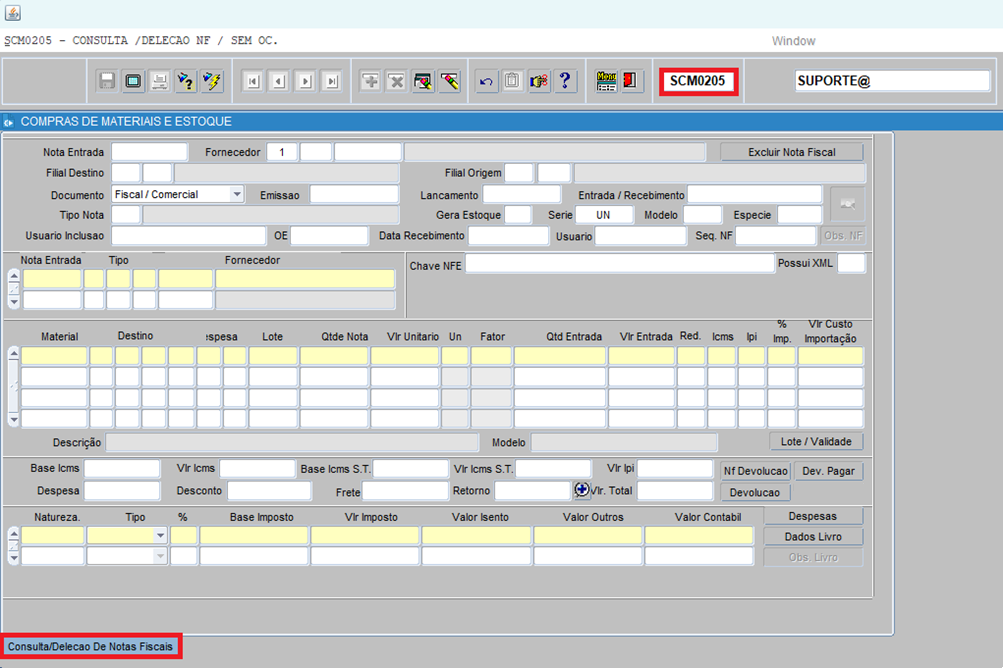Click the icon left of COMPRAS DE MATERIAIS E ESTOQUE
Screen dimensions: 1003x668
9,122
